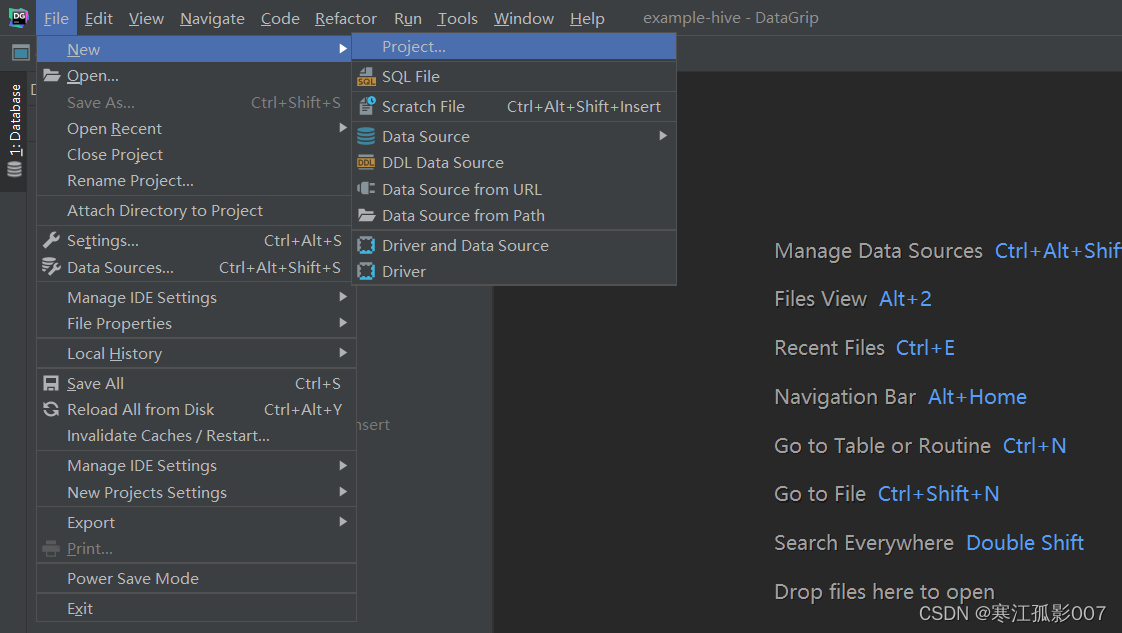
Task: Click the printer icon beside Print...
Action: pos(51,549)
